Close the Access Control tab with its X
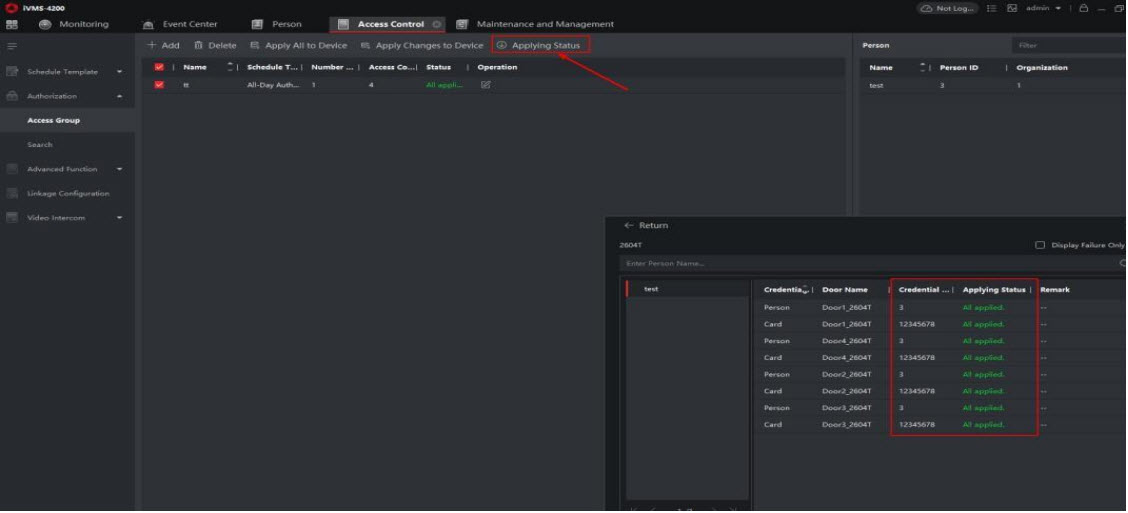1128x513 pixels. (x=438, y=24)
